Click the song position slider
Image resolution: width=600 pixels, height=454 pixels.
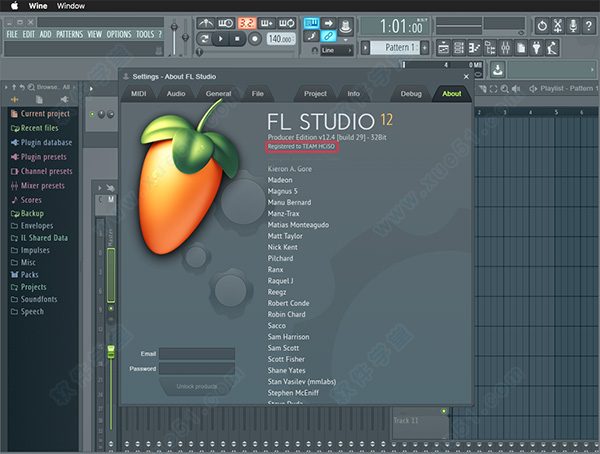(245, 52)
